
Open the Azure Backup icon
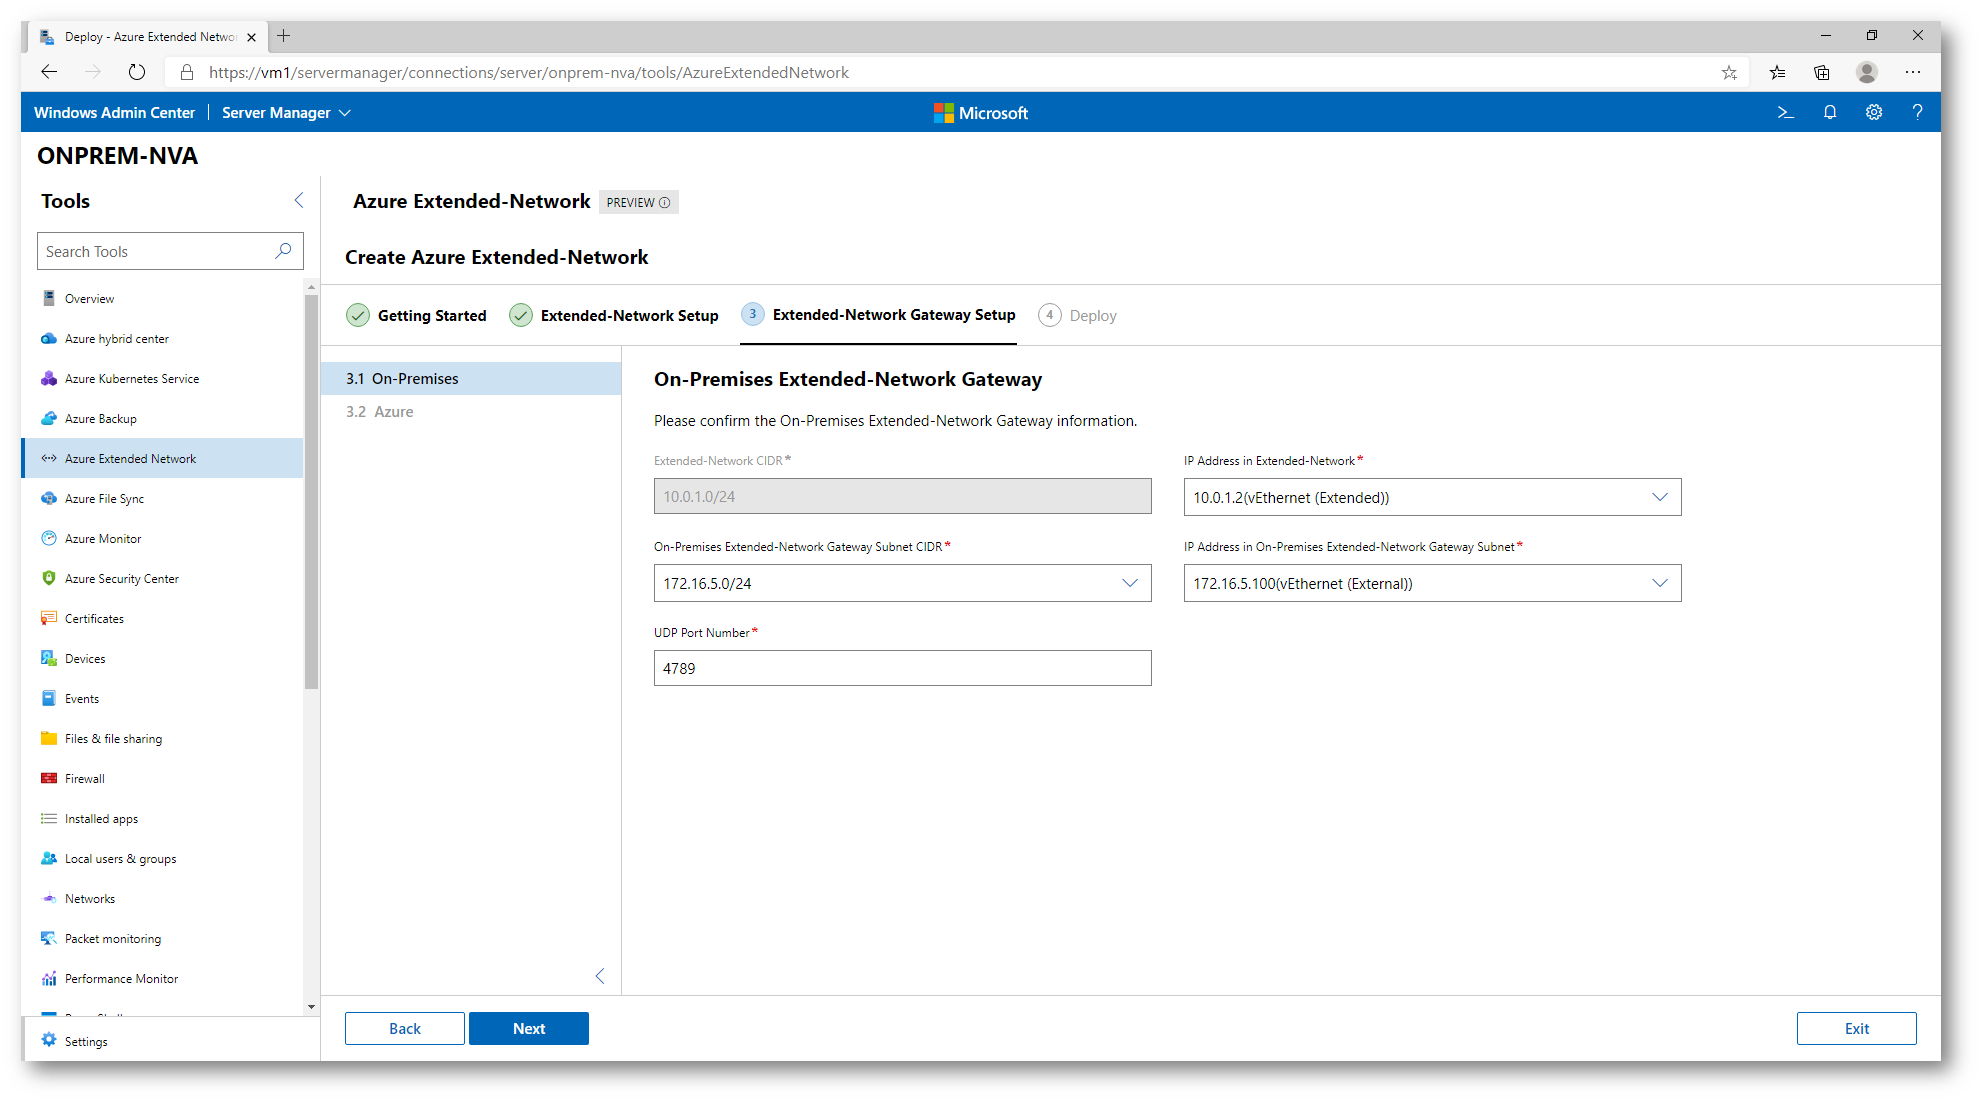(x=48, y=418)
